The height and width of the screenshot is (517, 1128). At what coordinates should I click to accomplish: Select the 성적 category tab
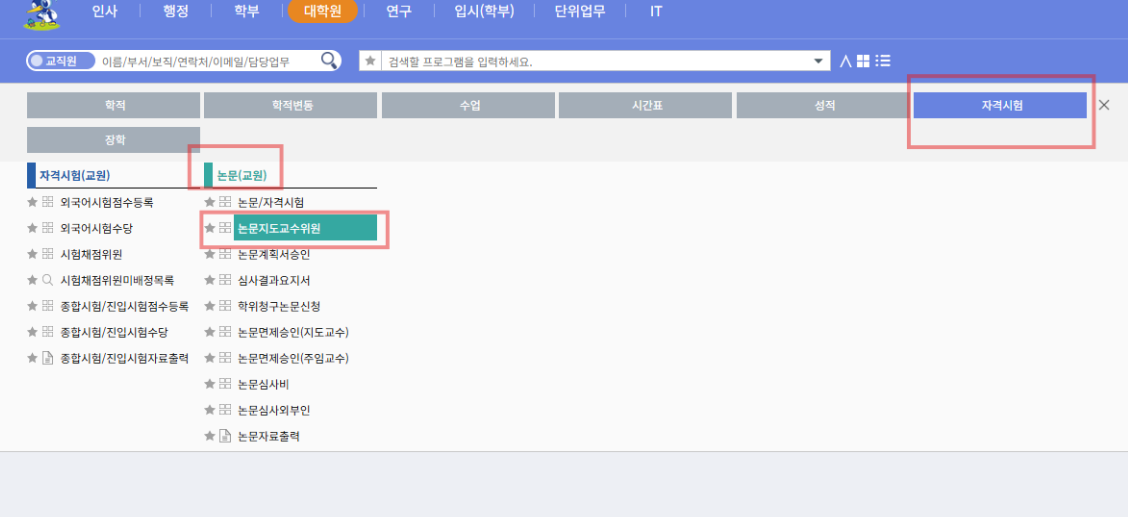pos(823,105)
